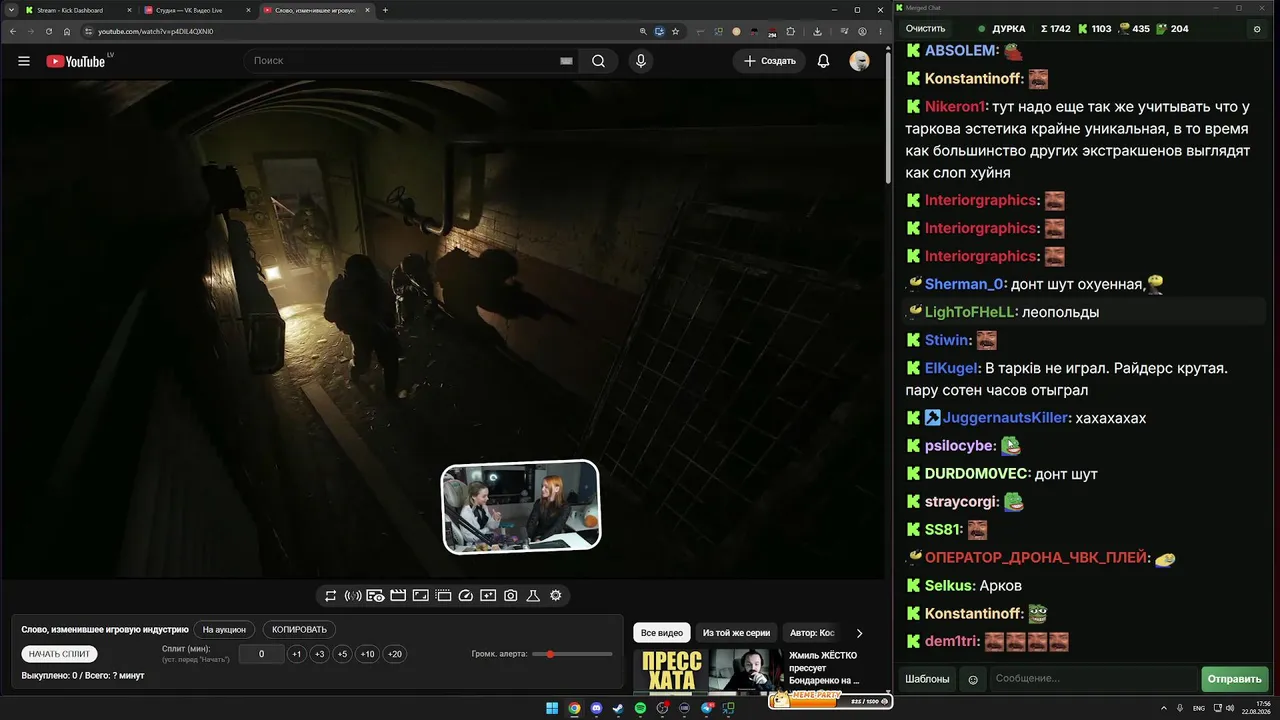Open Discord from the taskbar
This screenshot has height=720, width=1280.
tap(596, 709)
